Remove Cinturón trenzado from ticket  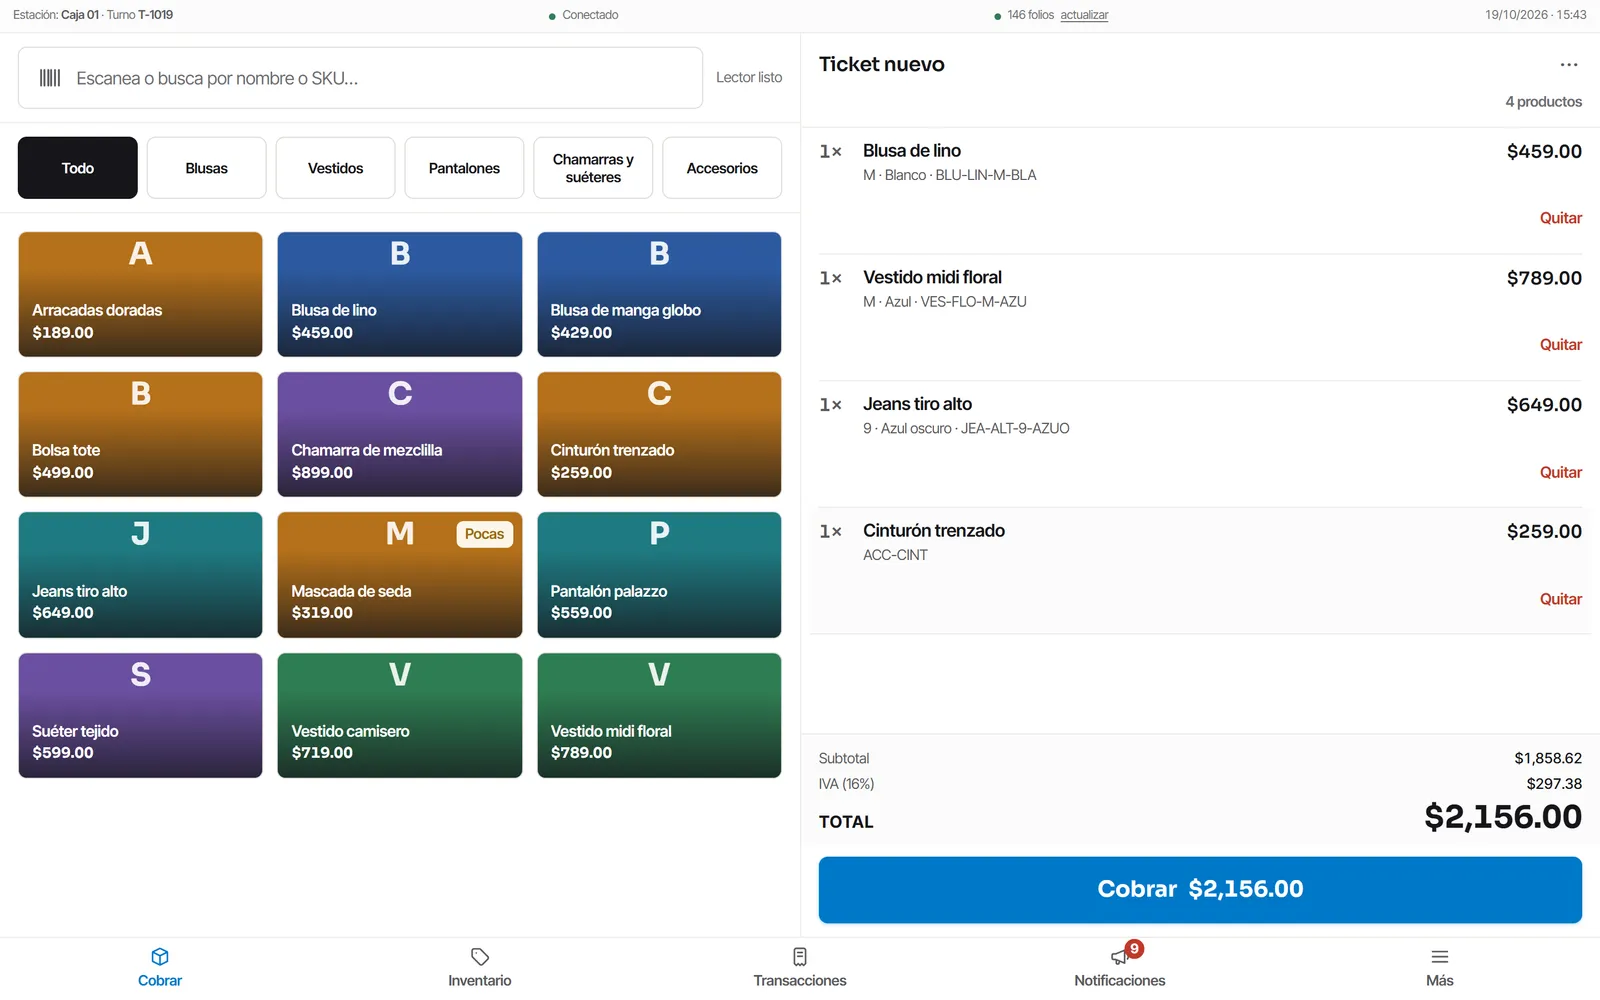click(1560, 599)
